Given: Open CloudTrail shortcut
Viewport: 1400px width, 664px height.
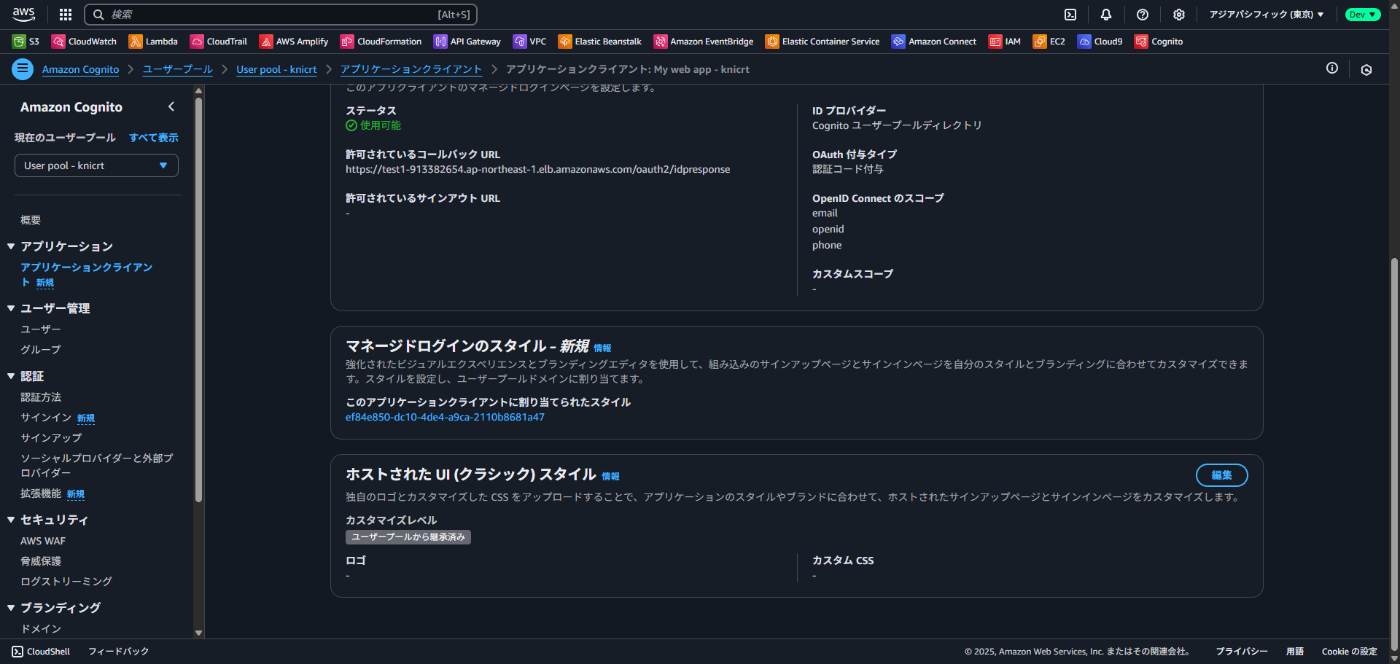Looking at the screenshot, I should 218,41.
